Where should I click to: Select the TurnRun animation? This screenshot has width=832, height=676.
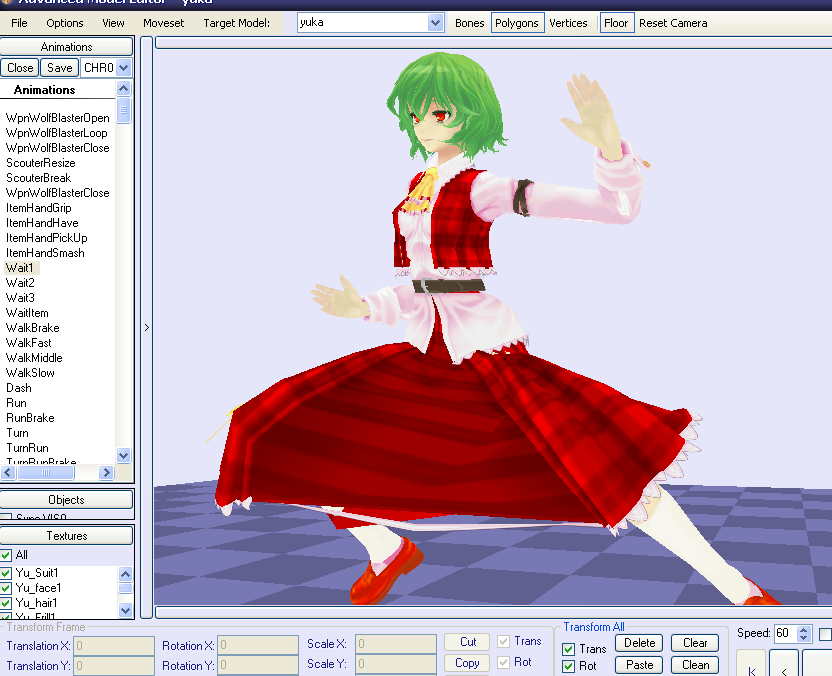pyautogui.click(x=28, y=448)
